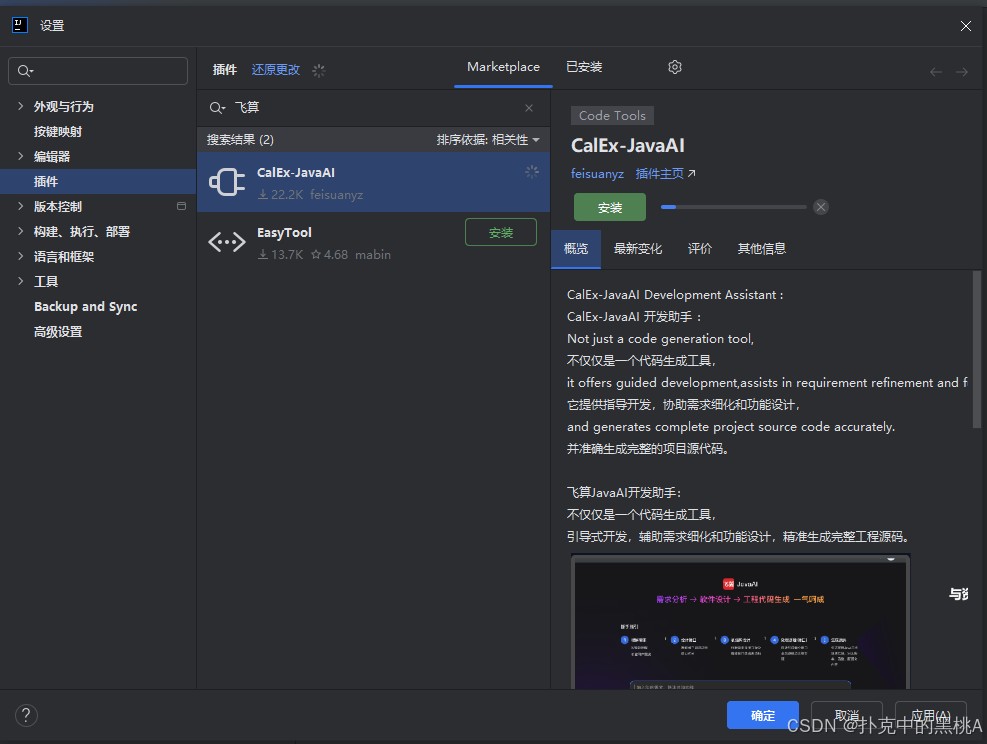Click the forward navigation arrow
Screen dimensions: 987x744
click(962, 72)
